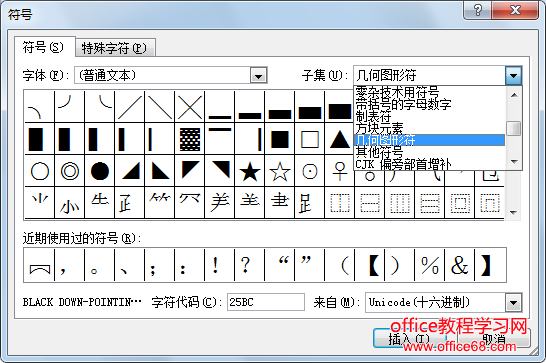The height and width of the screenshot is (363, 546).
Task: Click the subset list scrollbar thumb
Action: 514,129
